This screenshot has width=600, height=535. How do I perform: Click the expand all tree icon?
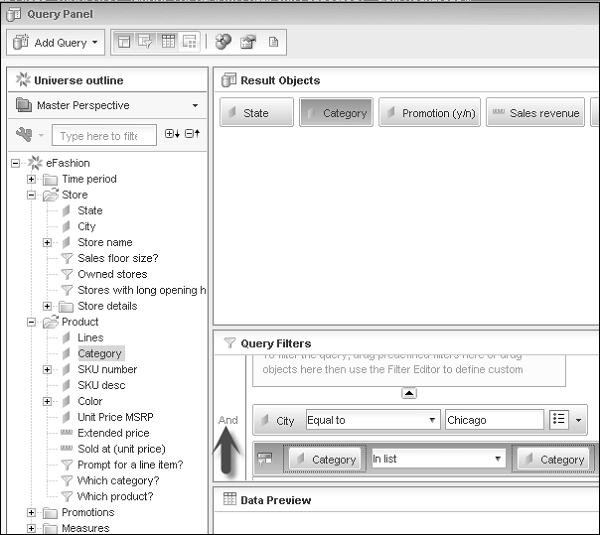click(x=172, y=134)
